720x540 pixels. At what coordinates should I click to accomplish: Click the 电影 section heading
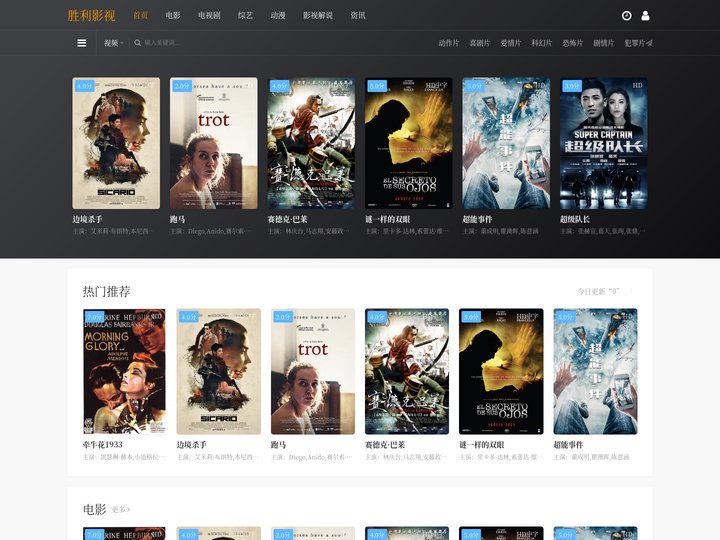(x=95, y=509)
